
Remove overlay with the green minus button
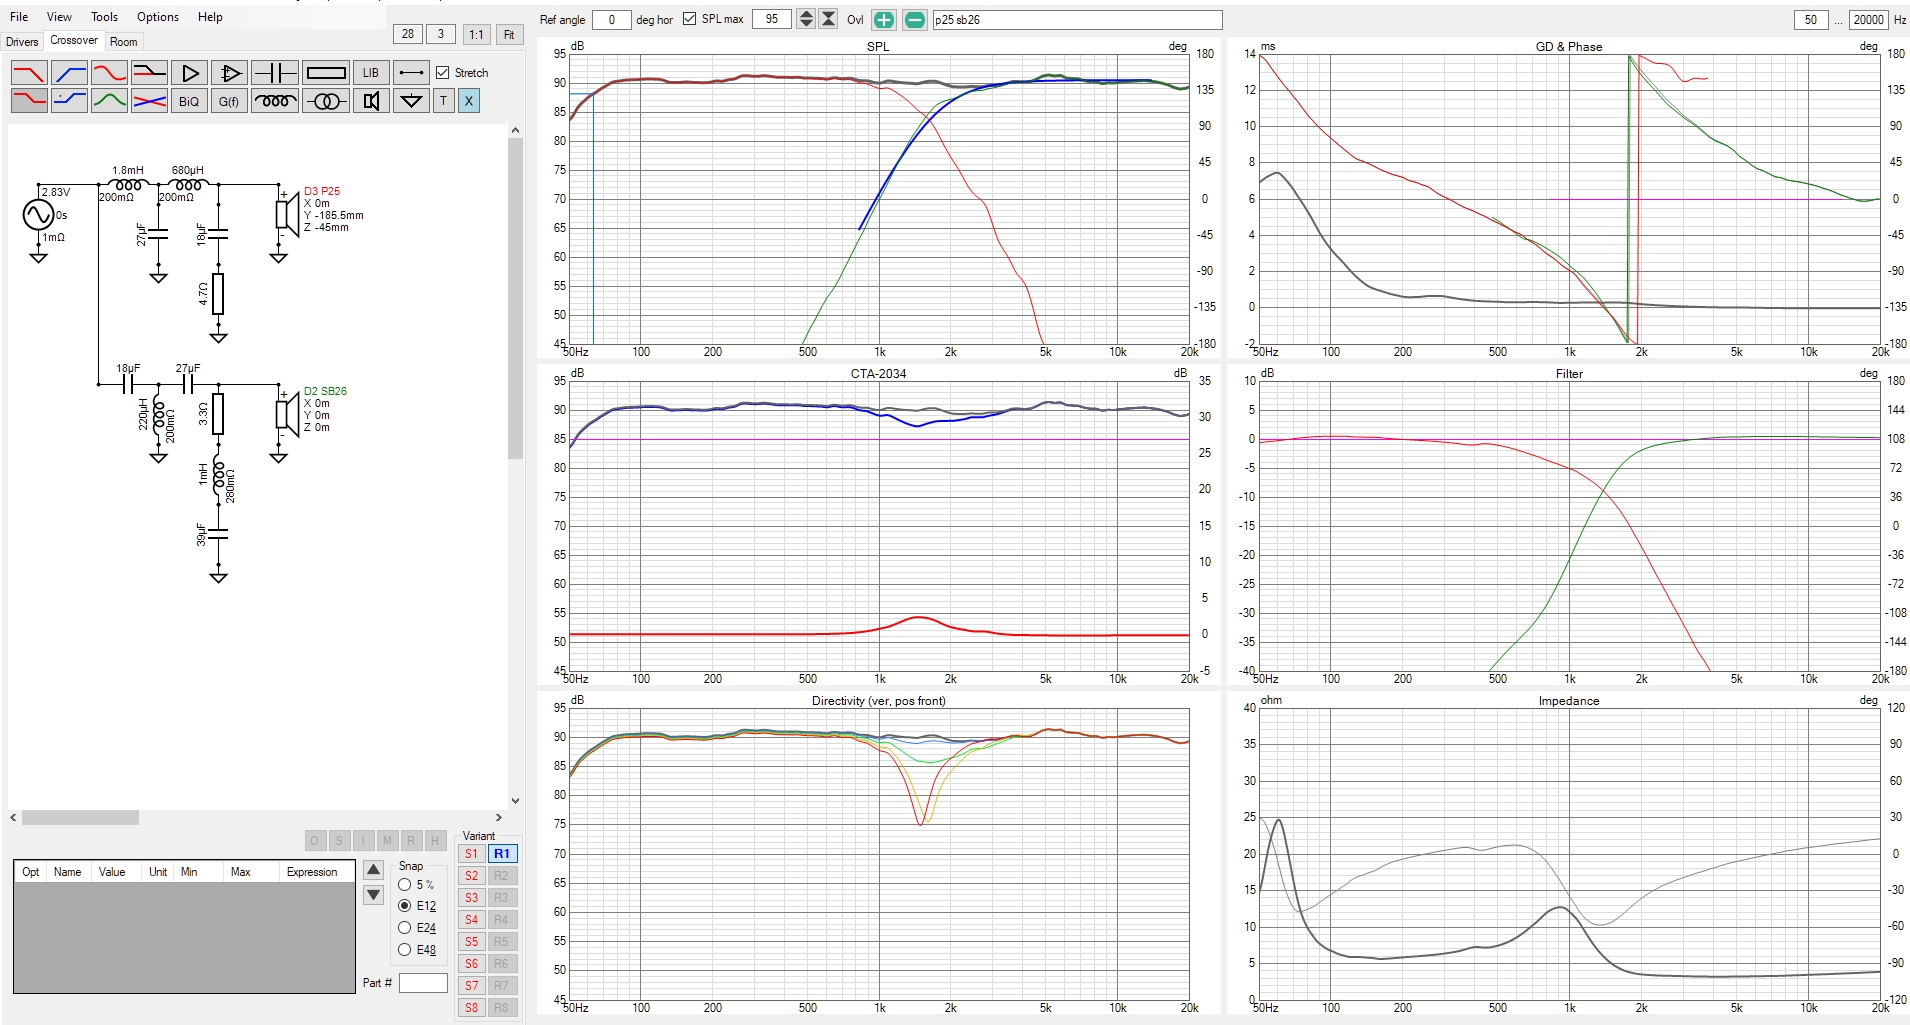click(915, 20)
